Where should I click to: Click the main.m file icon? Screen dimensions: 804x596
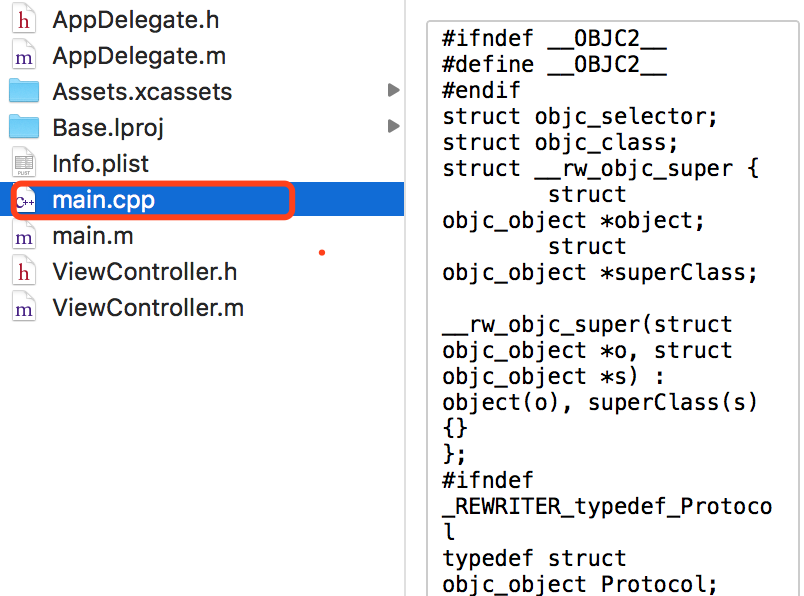(x=24, y=235)
